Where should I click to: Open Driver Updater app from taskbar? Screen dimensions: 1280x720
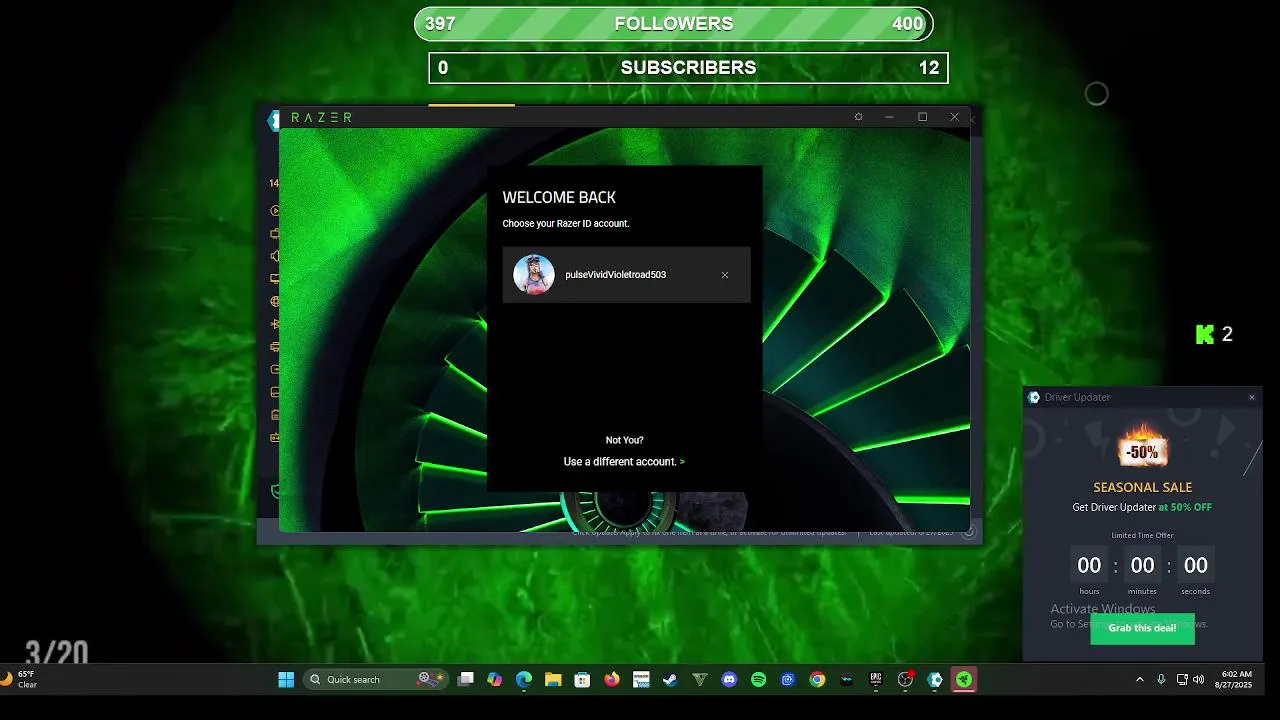pyautogui.click(x=935, y=680)
